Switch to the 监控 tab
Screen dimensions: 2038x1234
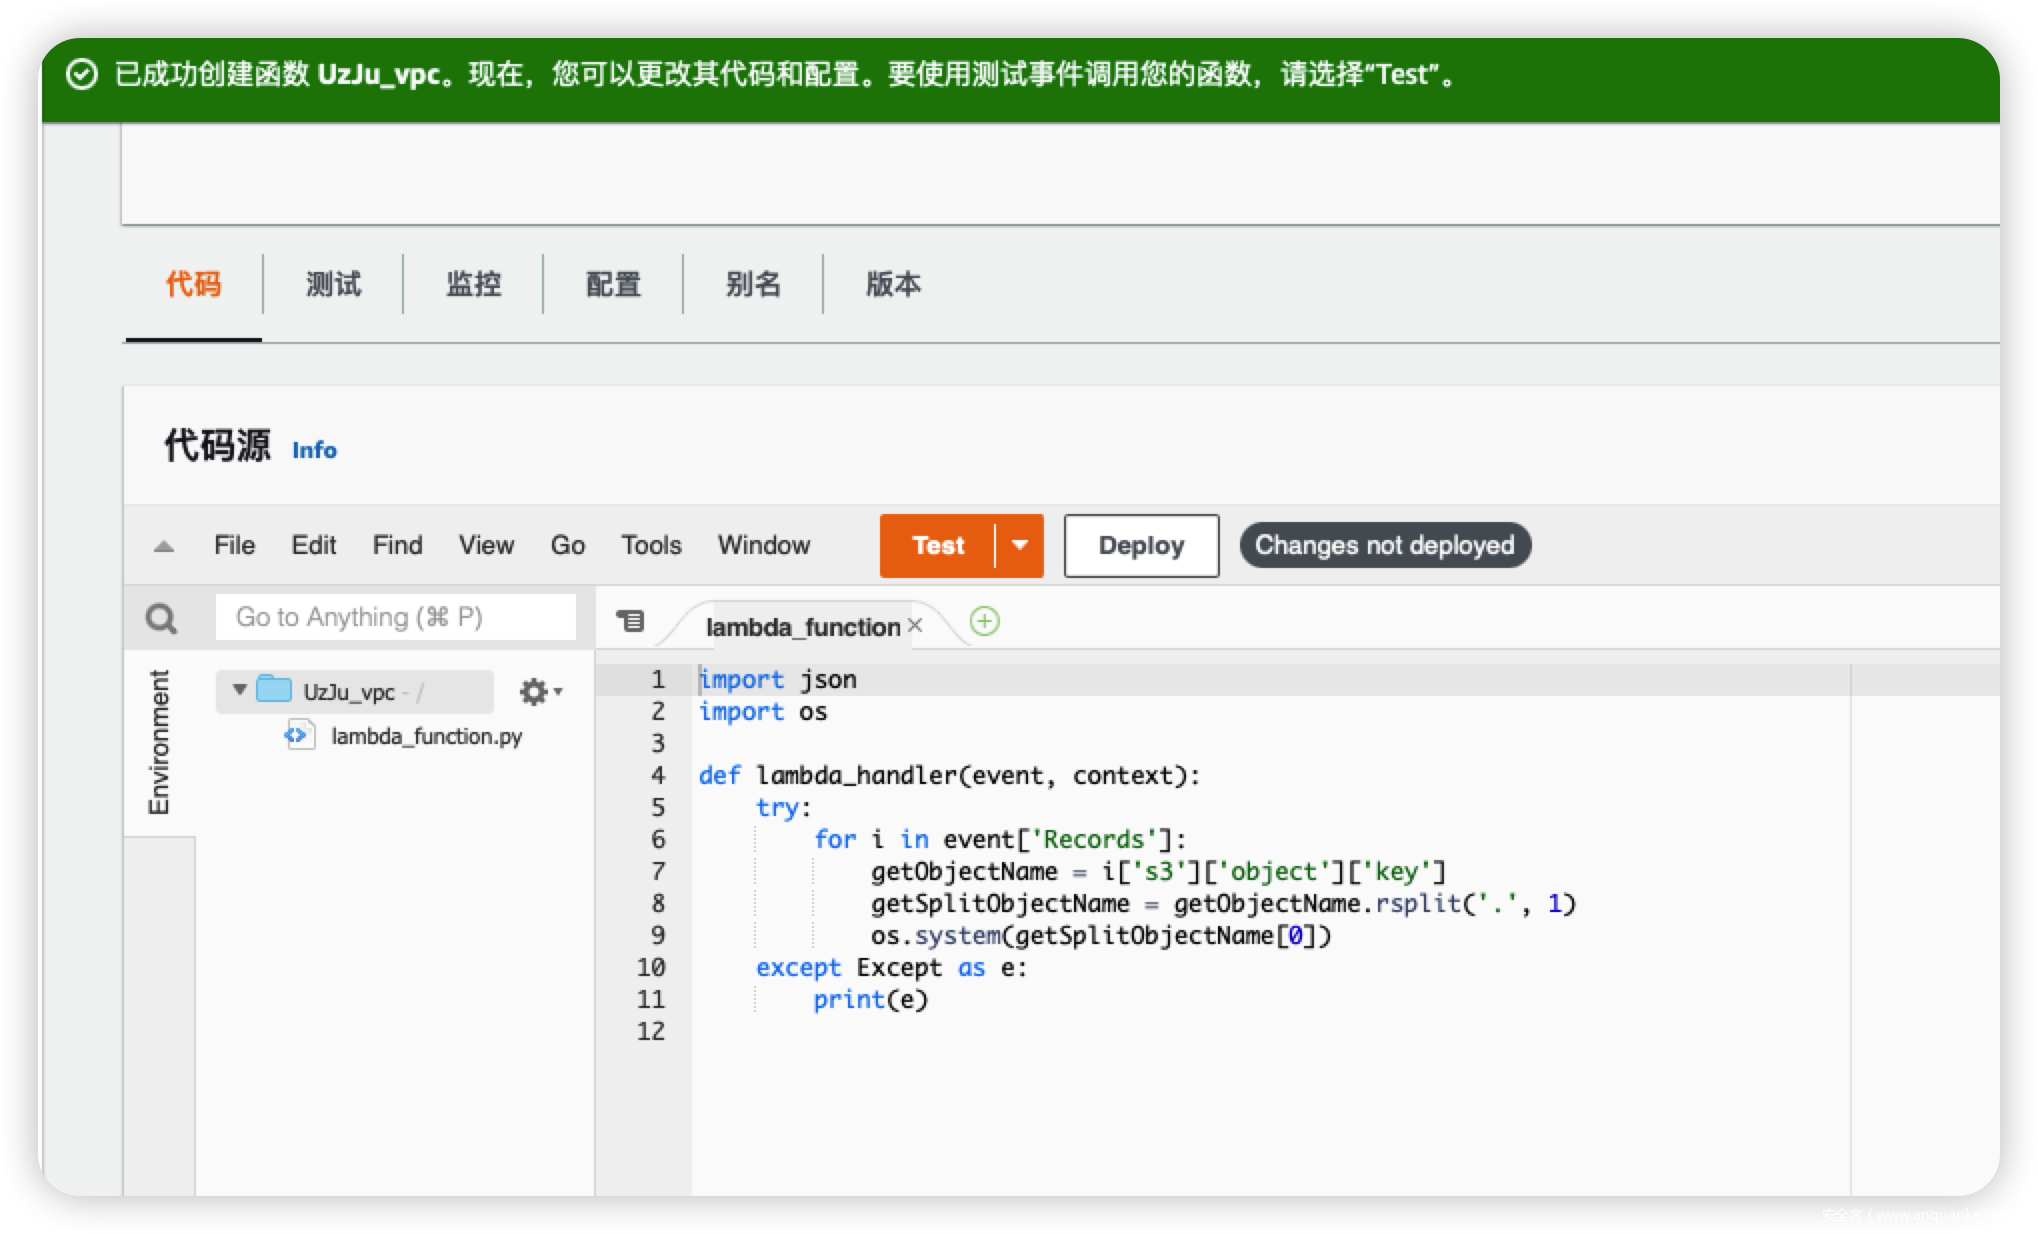pos(473,284)
